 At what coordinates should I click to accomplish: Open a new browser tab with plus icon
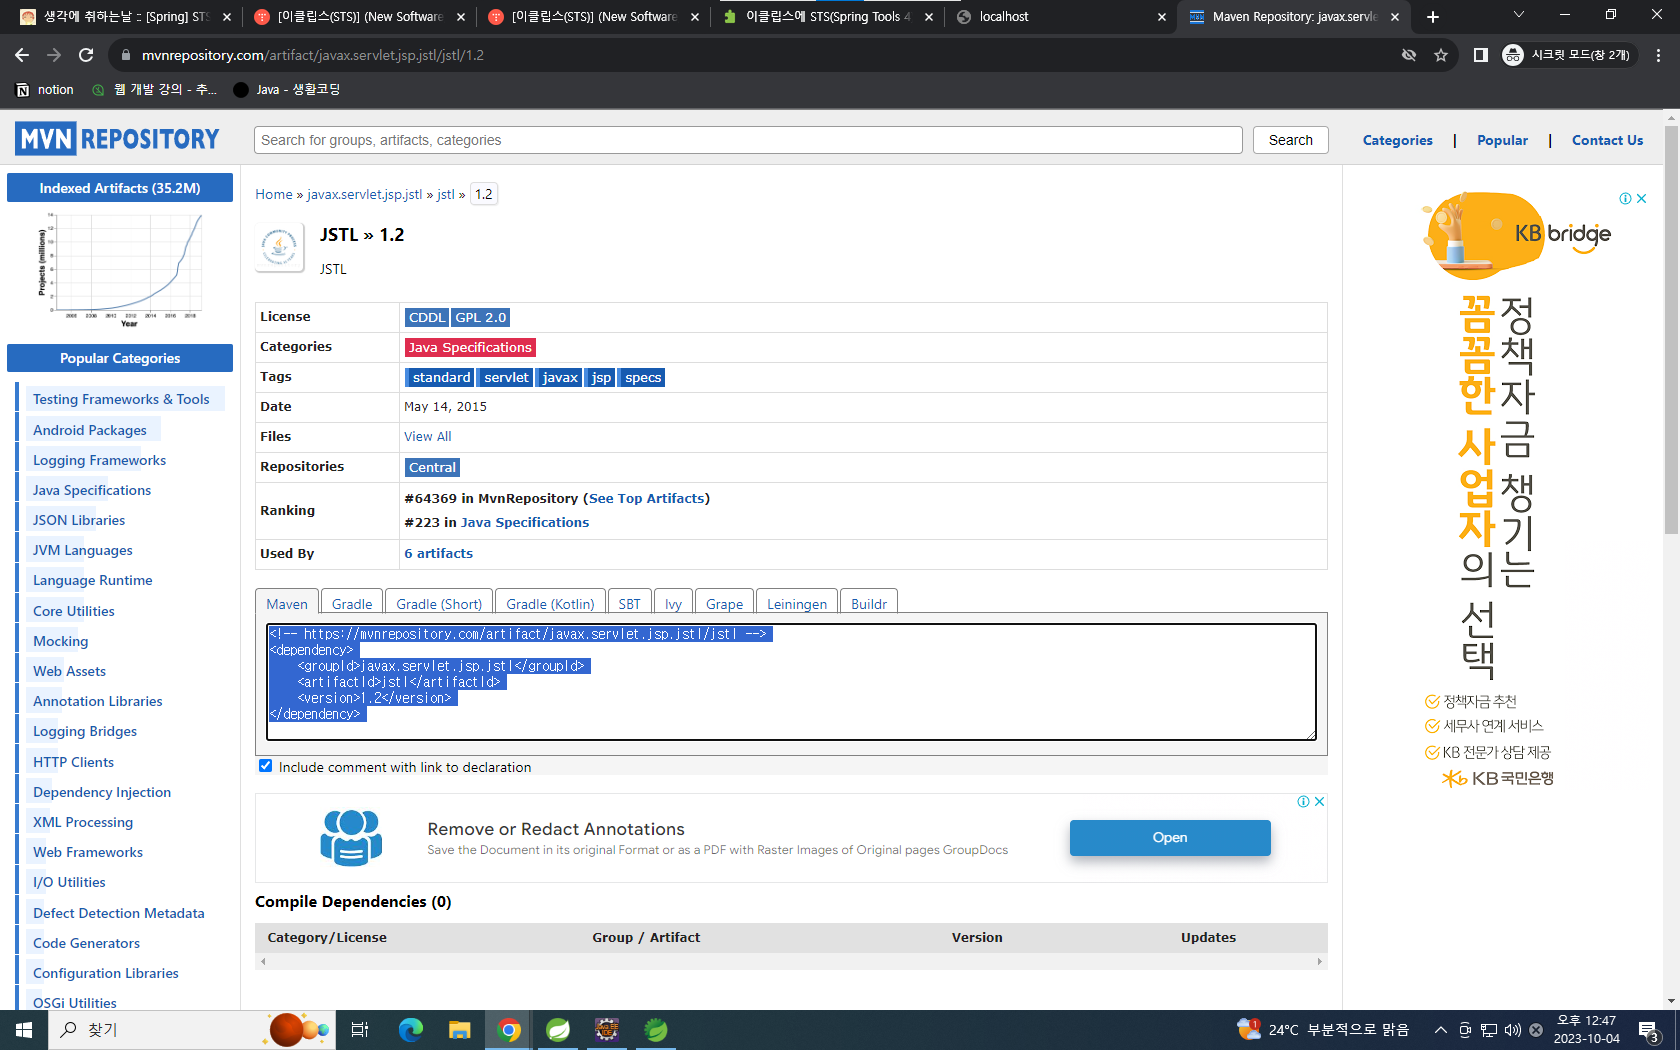click(1433, 17)
